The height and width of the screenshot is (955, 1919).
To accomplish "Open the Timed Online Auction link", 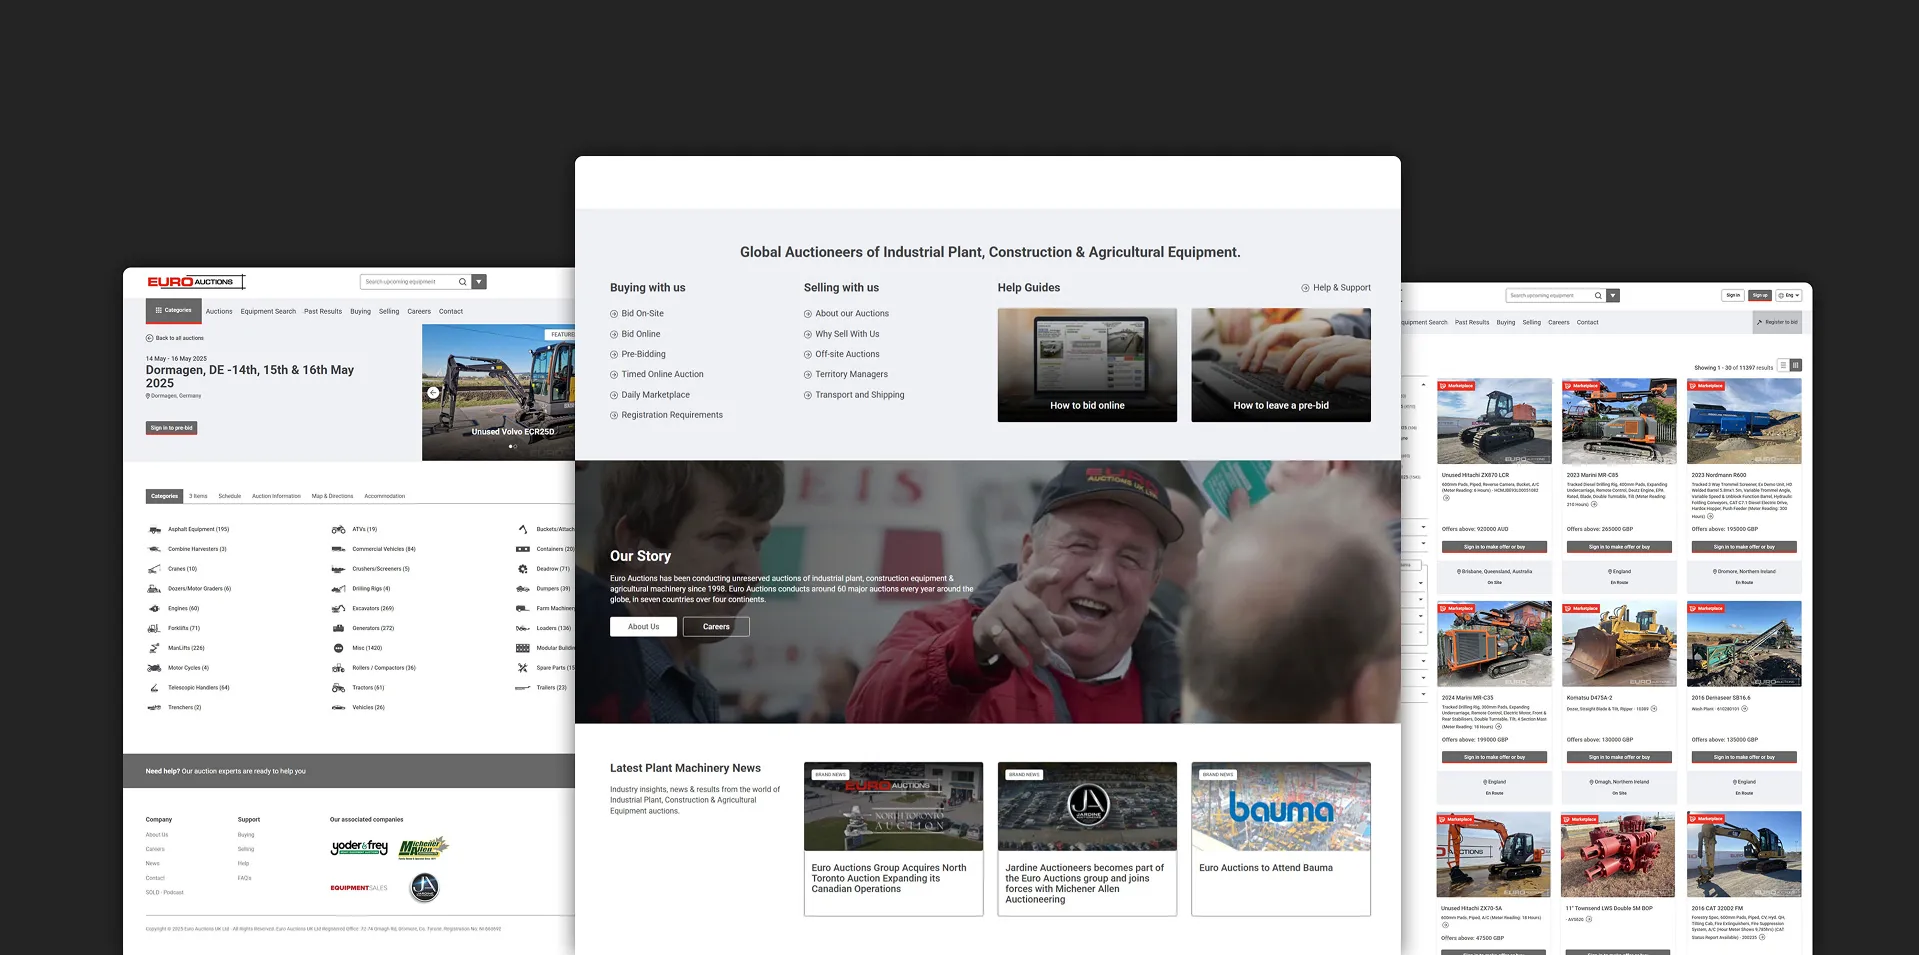I will (x=662, y=375).
